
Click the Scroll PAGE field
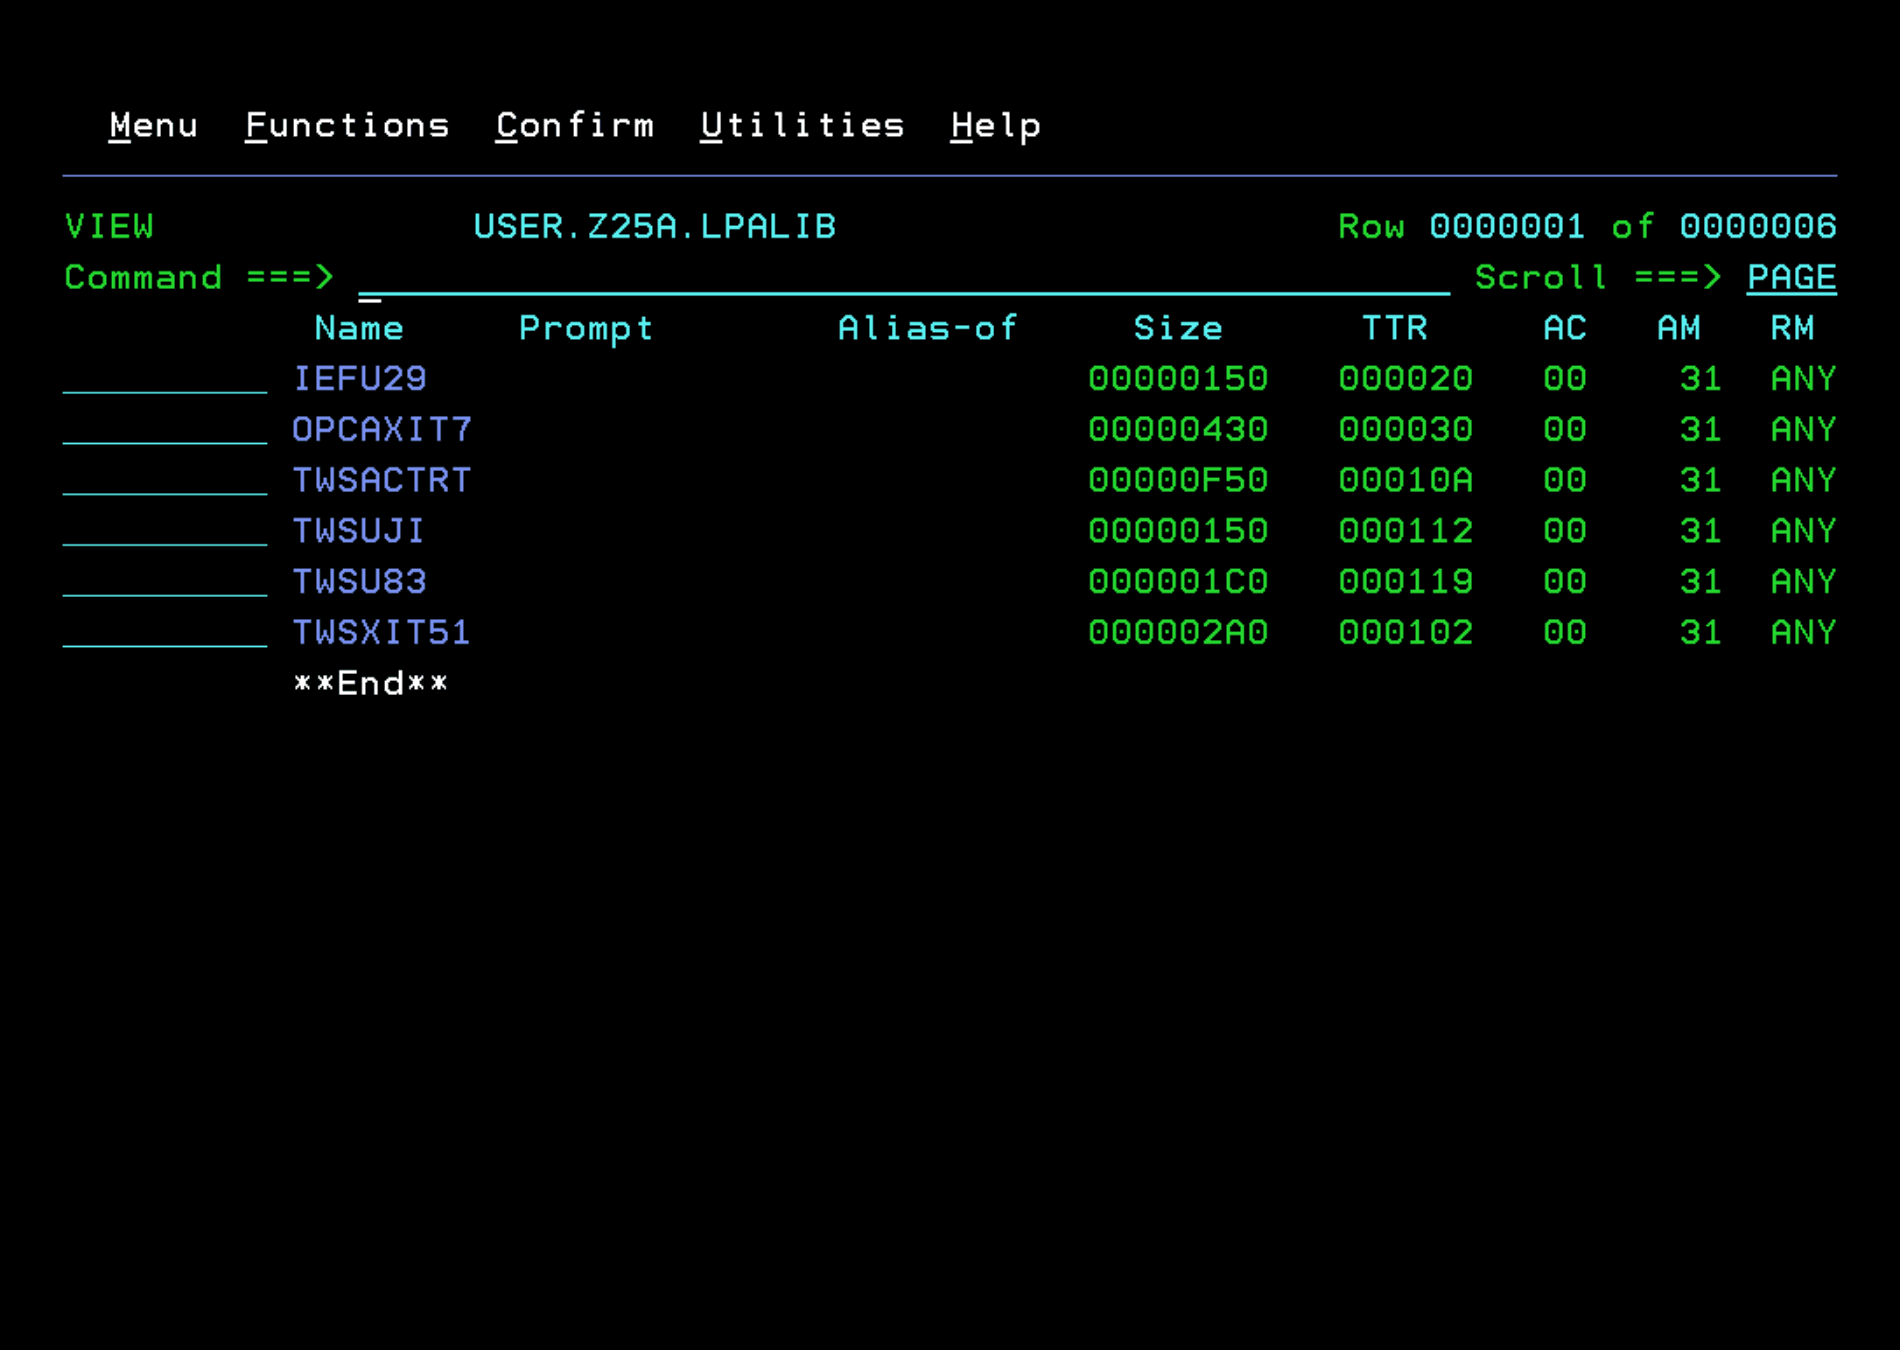point(1790,277)
